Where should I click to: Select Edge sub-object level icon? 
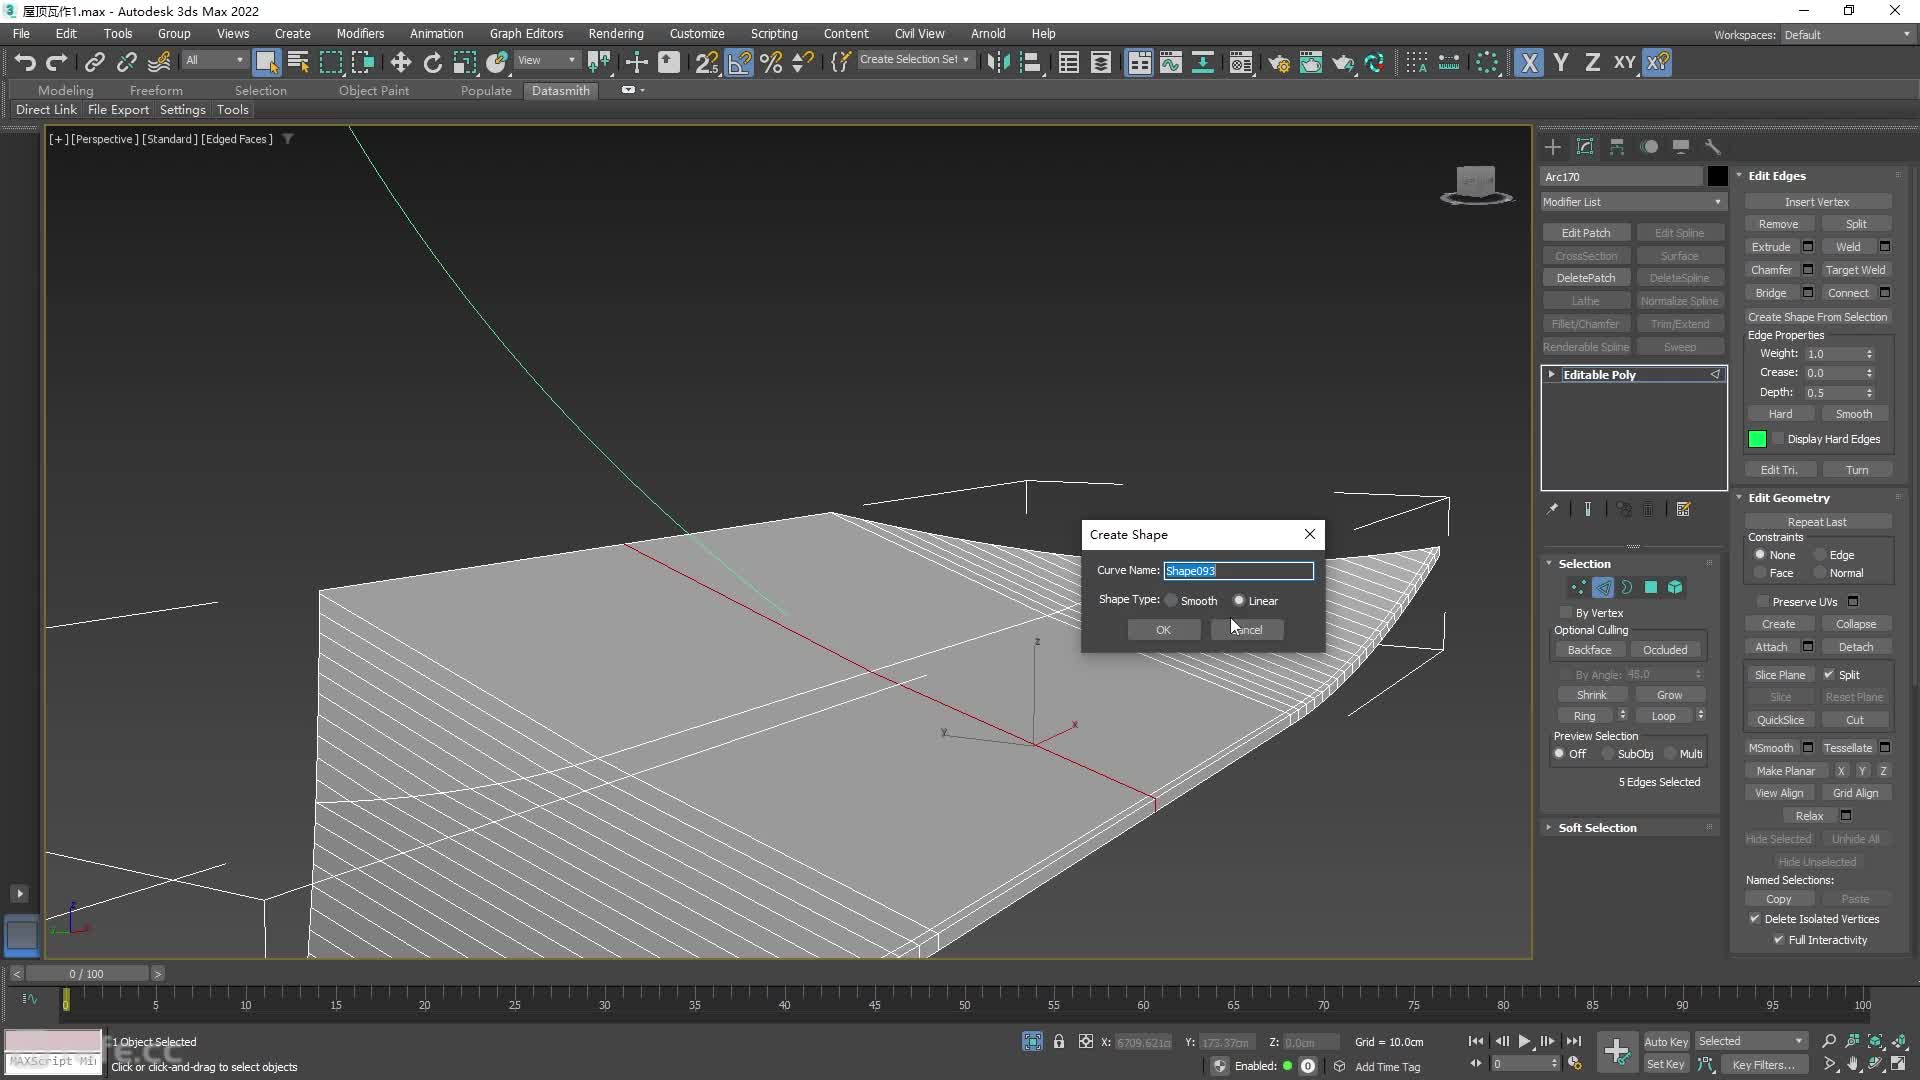point(1603,588)
